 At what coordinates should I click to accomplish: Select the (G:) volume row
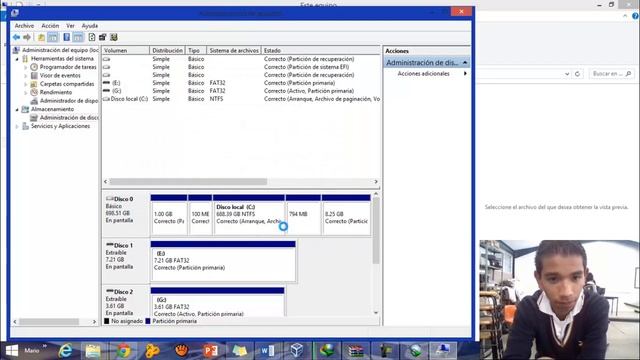241,91
